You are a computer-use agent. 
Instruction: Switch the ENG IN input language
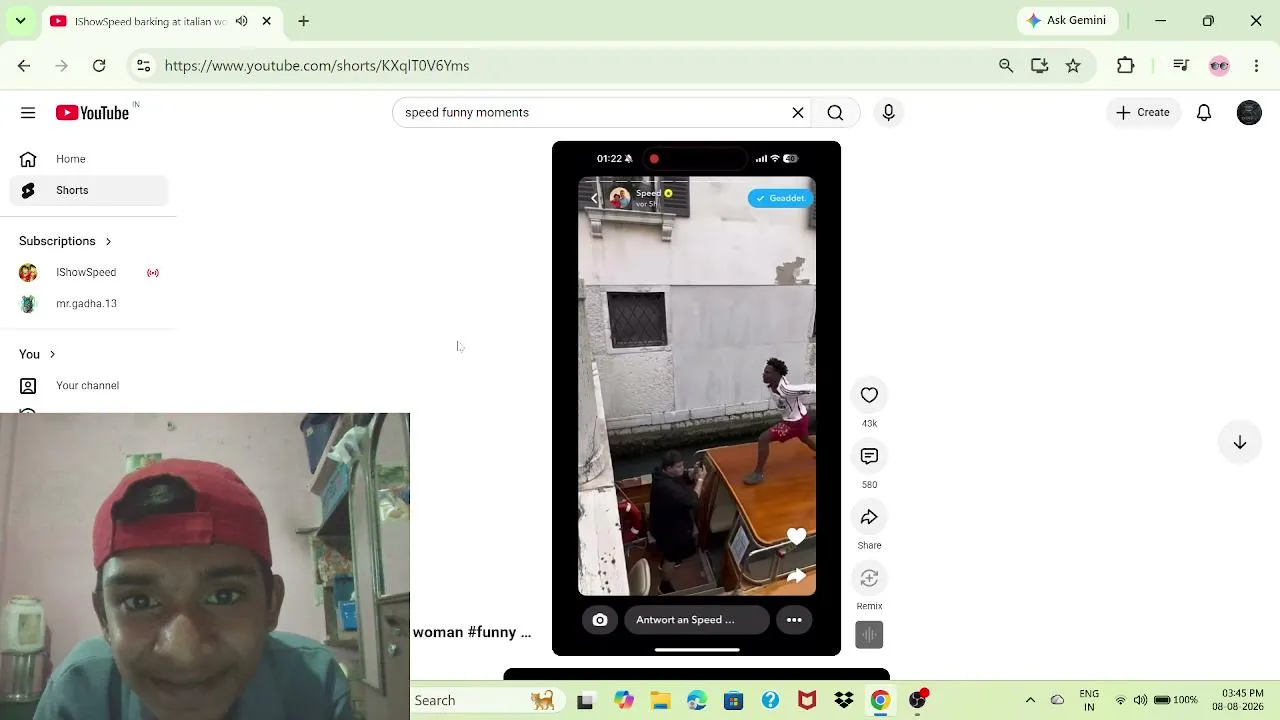1089,700
